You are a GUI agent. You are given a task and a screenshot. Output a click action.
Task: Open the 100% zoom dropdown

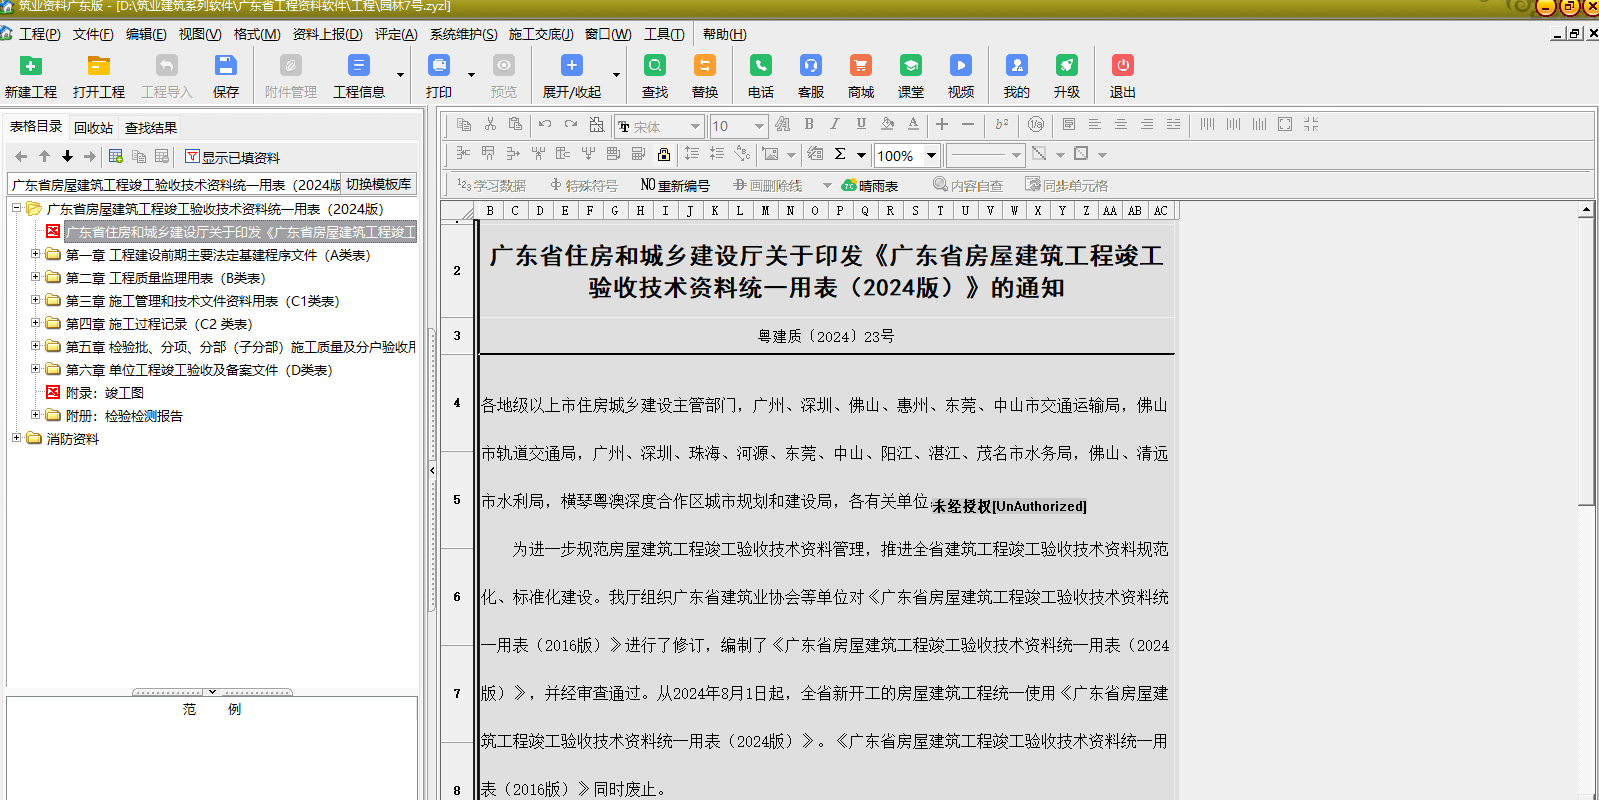tap(931, 155)
